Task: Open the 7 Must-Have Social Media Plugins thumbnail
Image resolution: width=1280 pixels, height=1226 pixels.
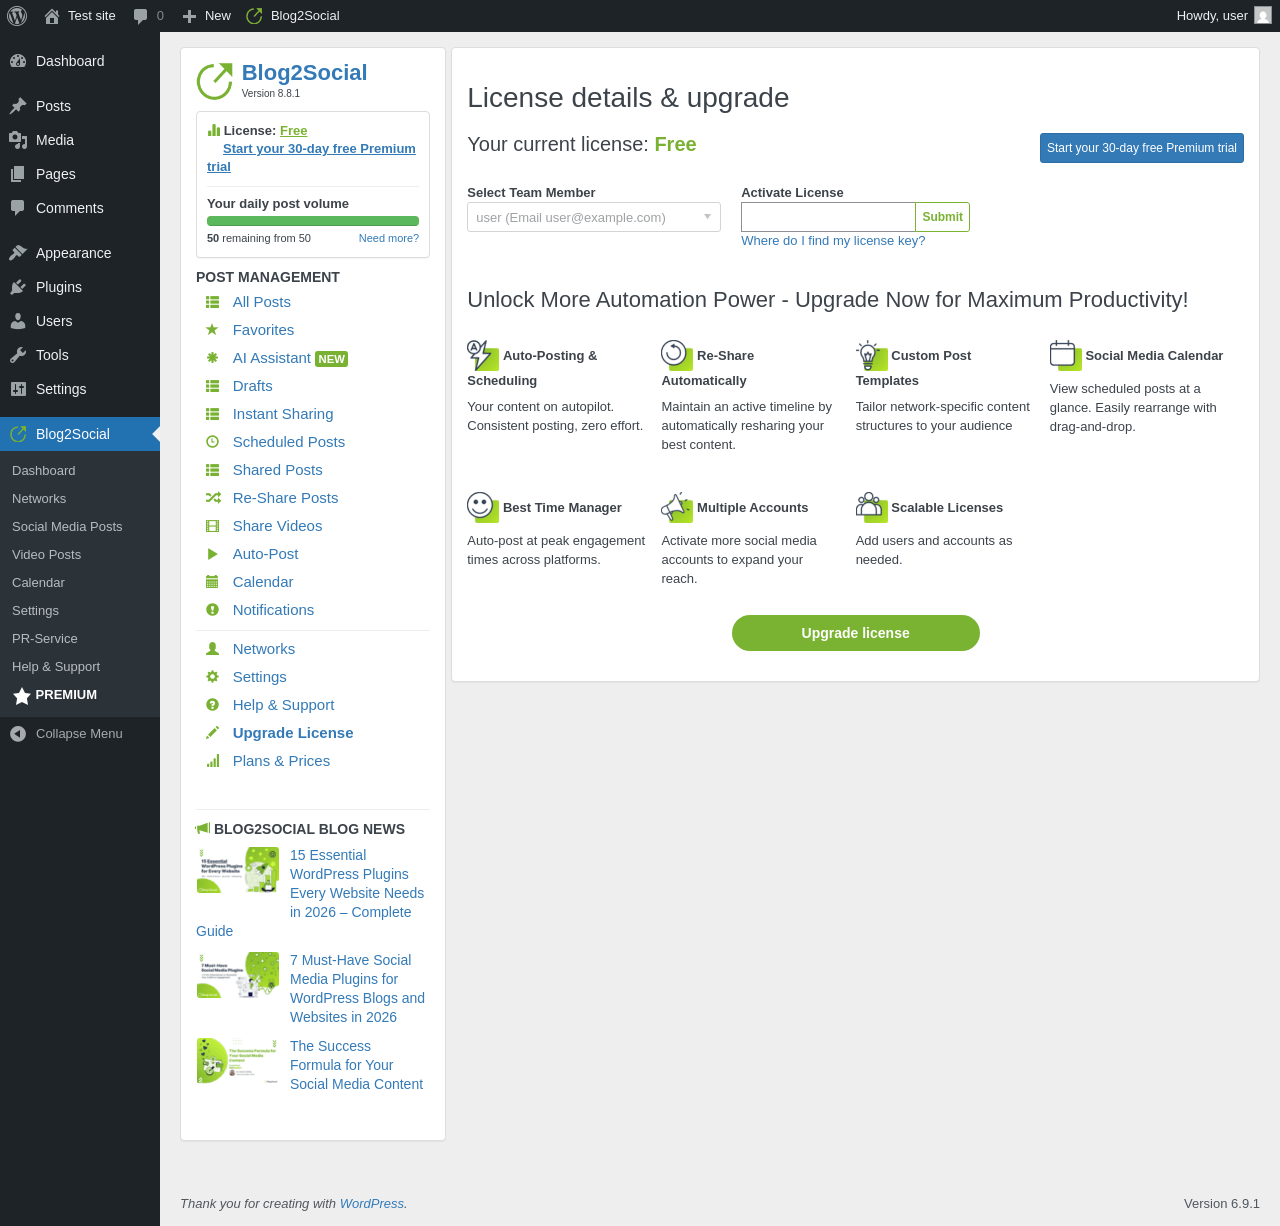Action: tap(238, 975)
